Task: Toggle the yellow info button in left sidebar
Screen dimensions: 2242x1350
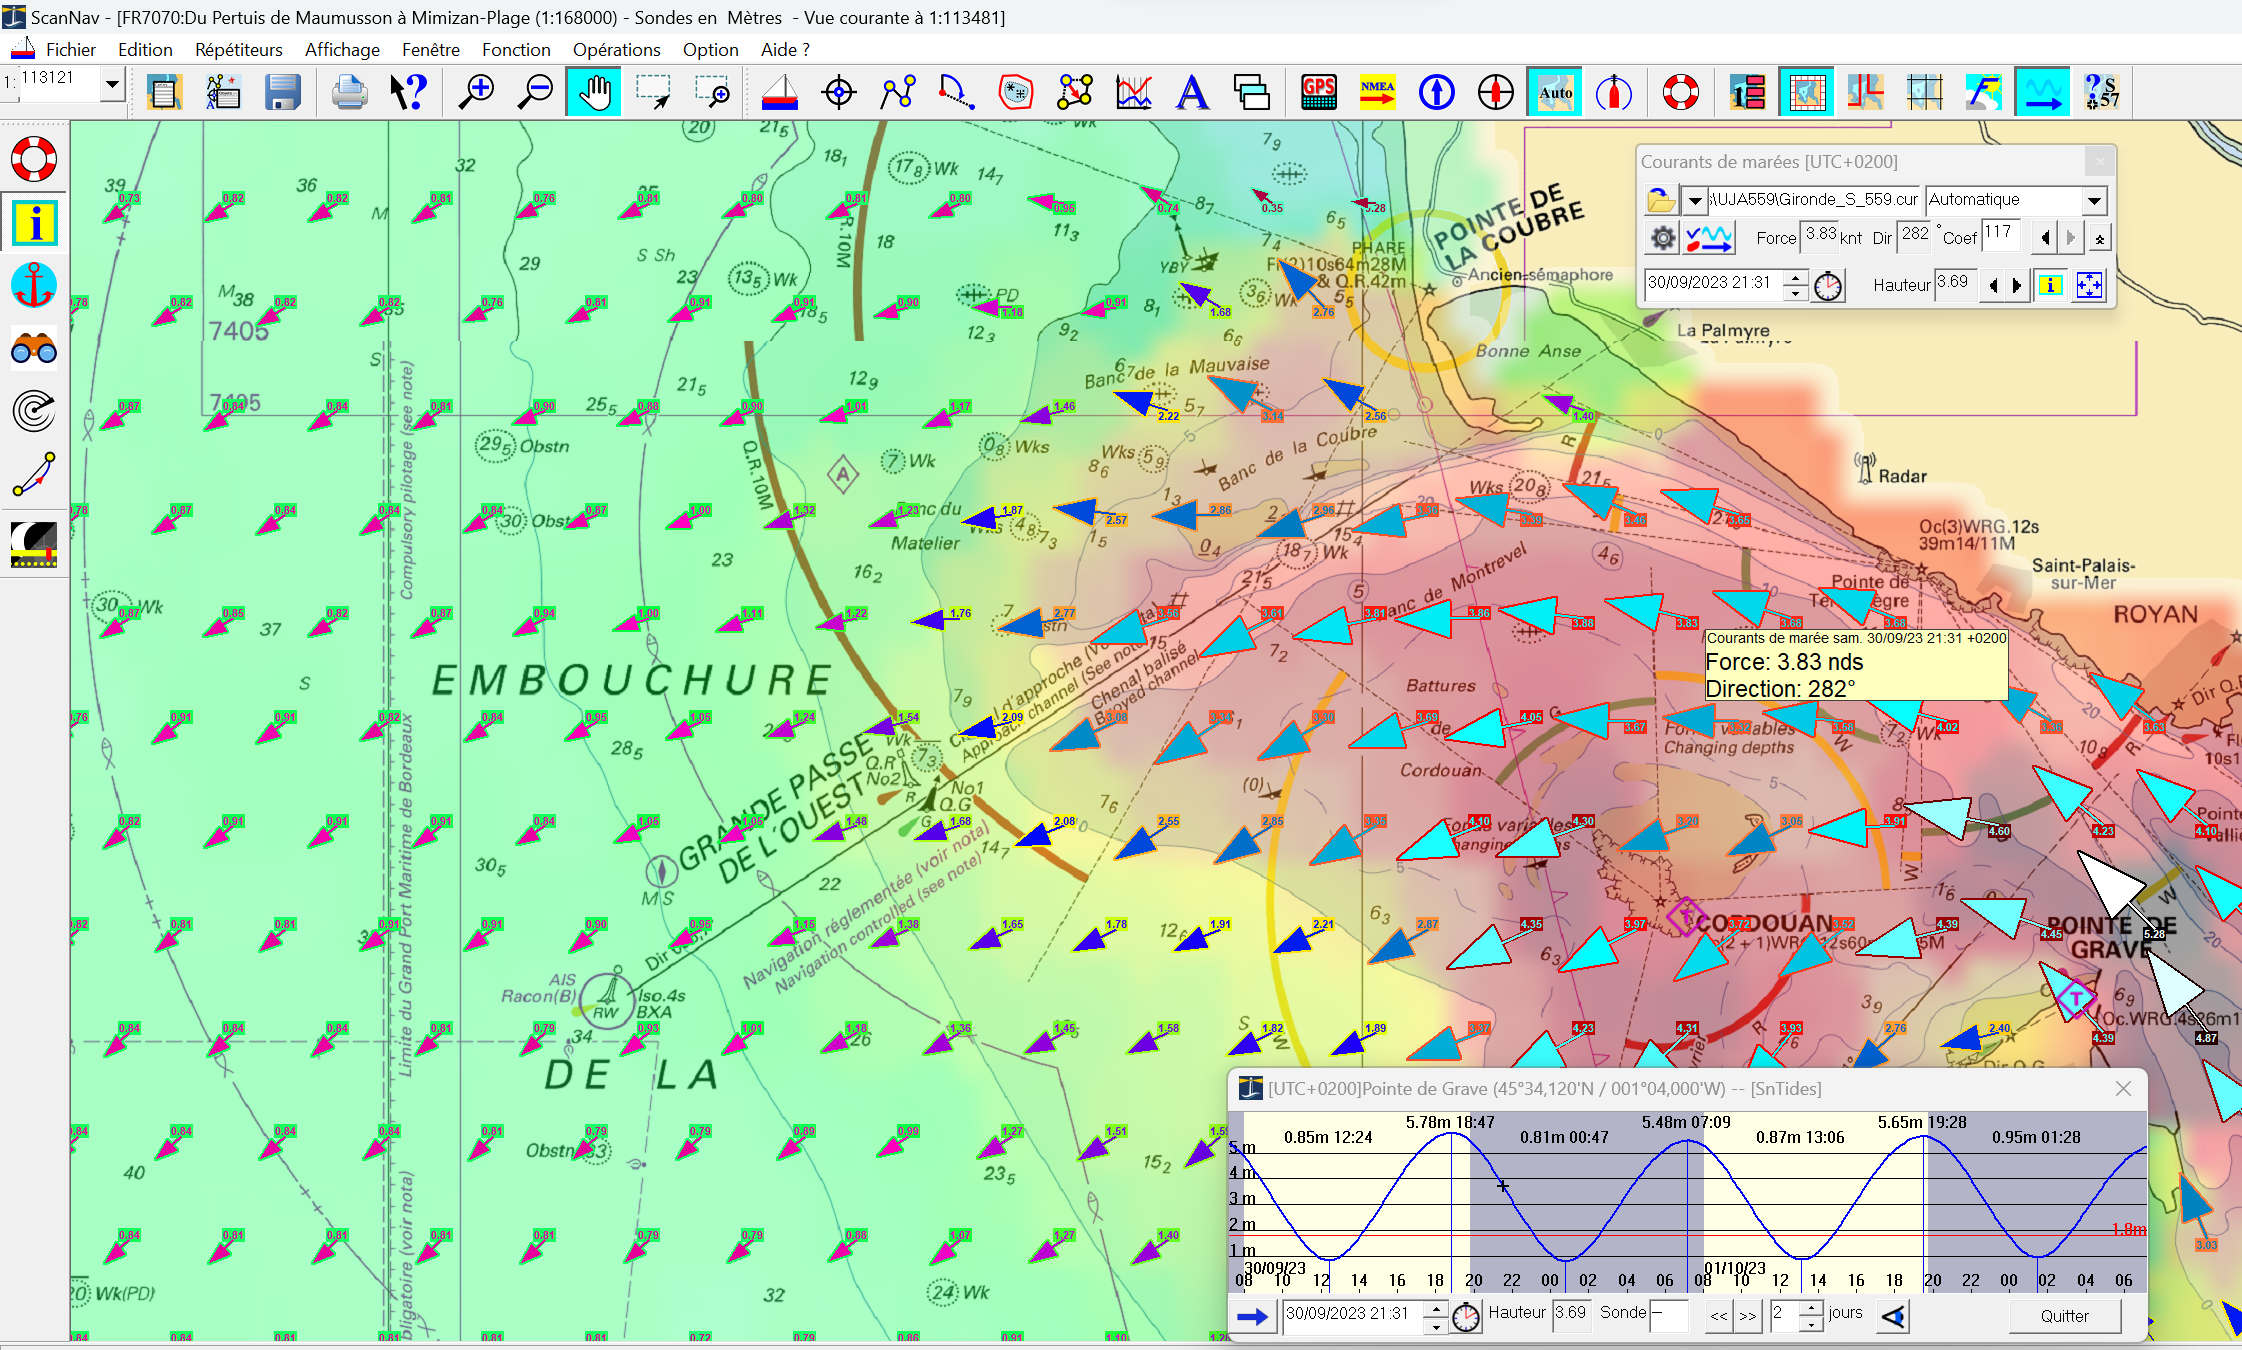Action: tap(34, 222)
